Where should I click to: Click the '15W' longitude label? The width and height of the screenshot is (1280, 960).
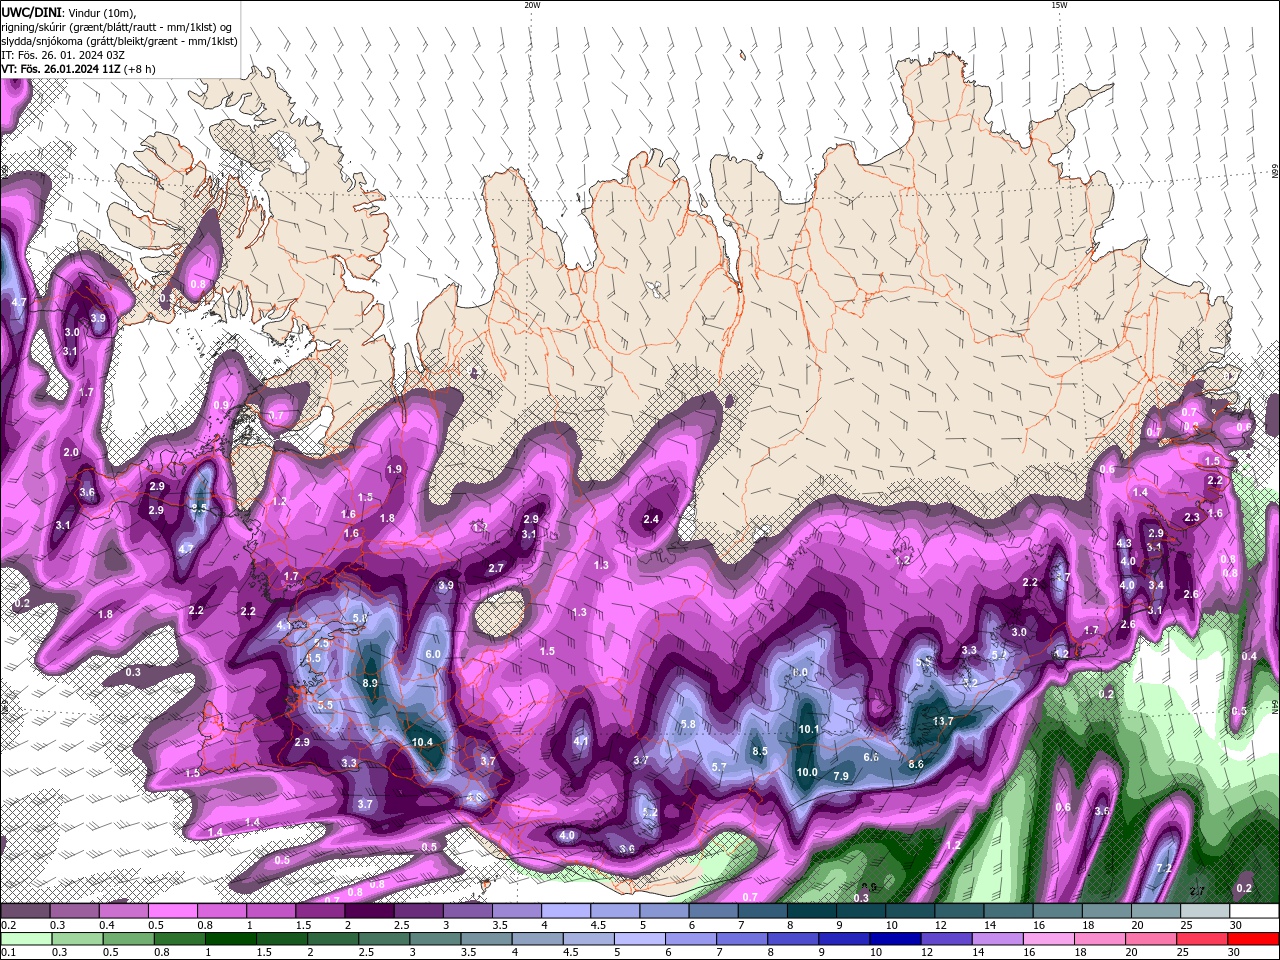point(1059,5)
